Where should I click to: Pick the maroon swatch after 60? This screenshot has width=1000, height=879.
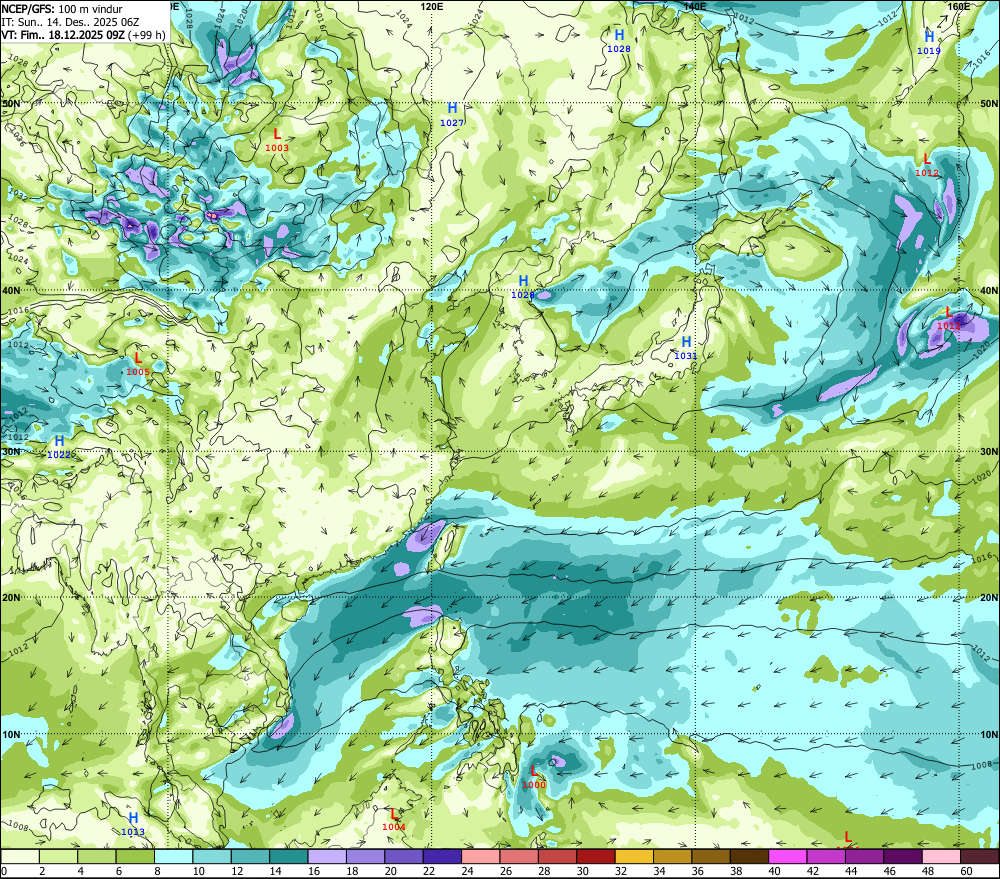click(980, 856)
